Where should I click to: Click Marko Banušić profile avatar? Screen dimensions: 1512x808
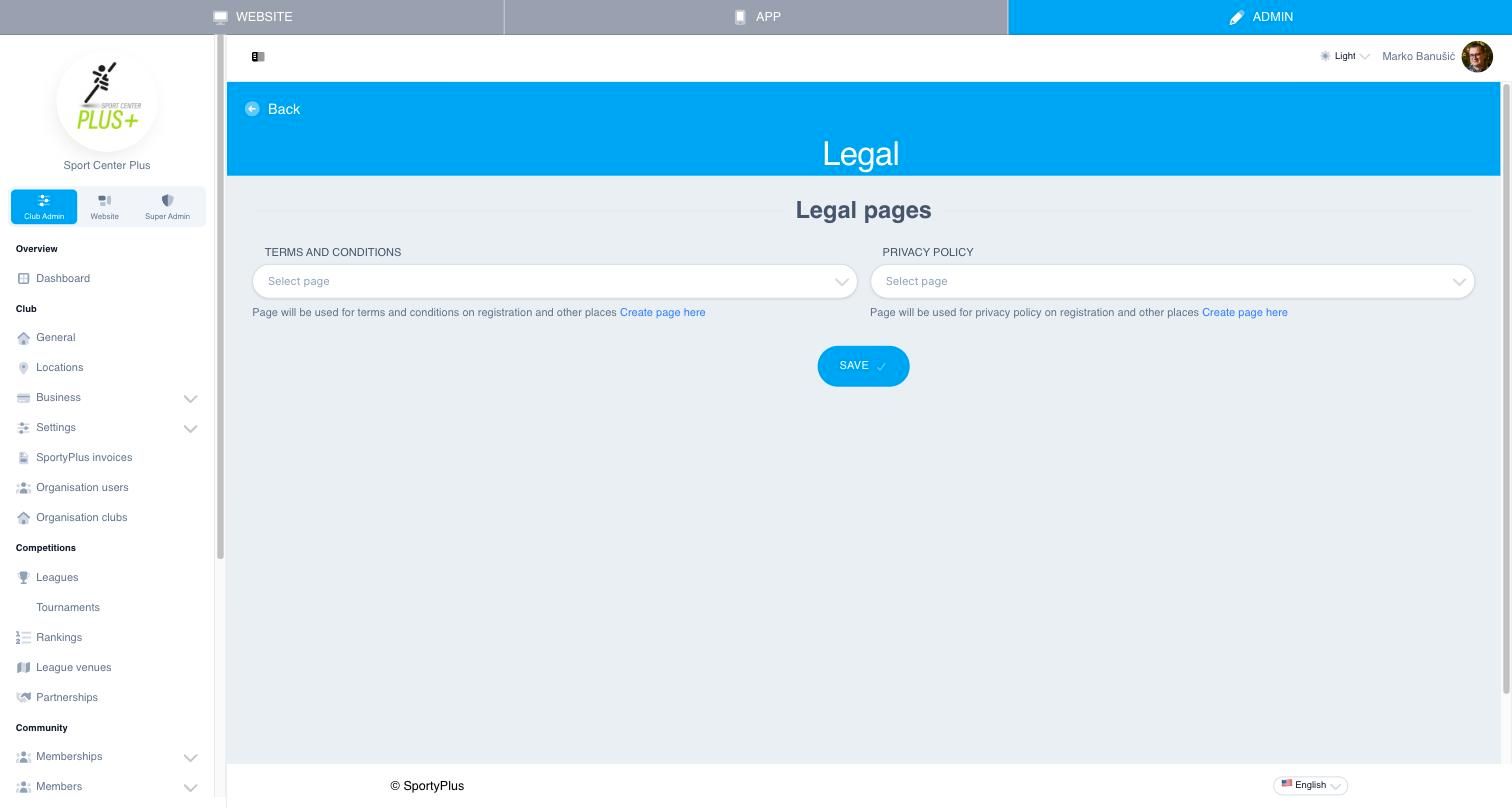coord(1477,57)
